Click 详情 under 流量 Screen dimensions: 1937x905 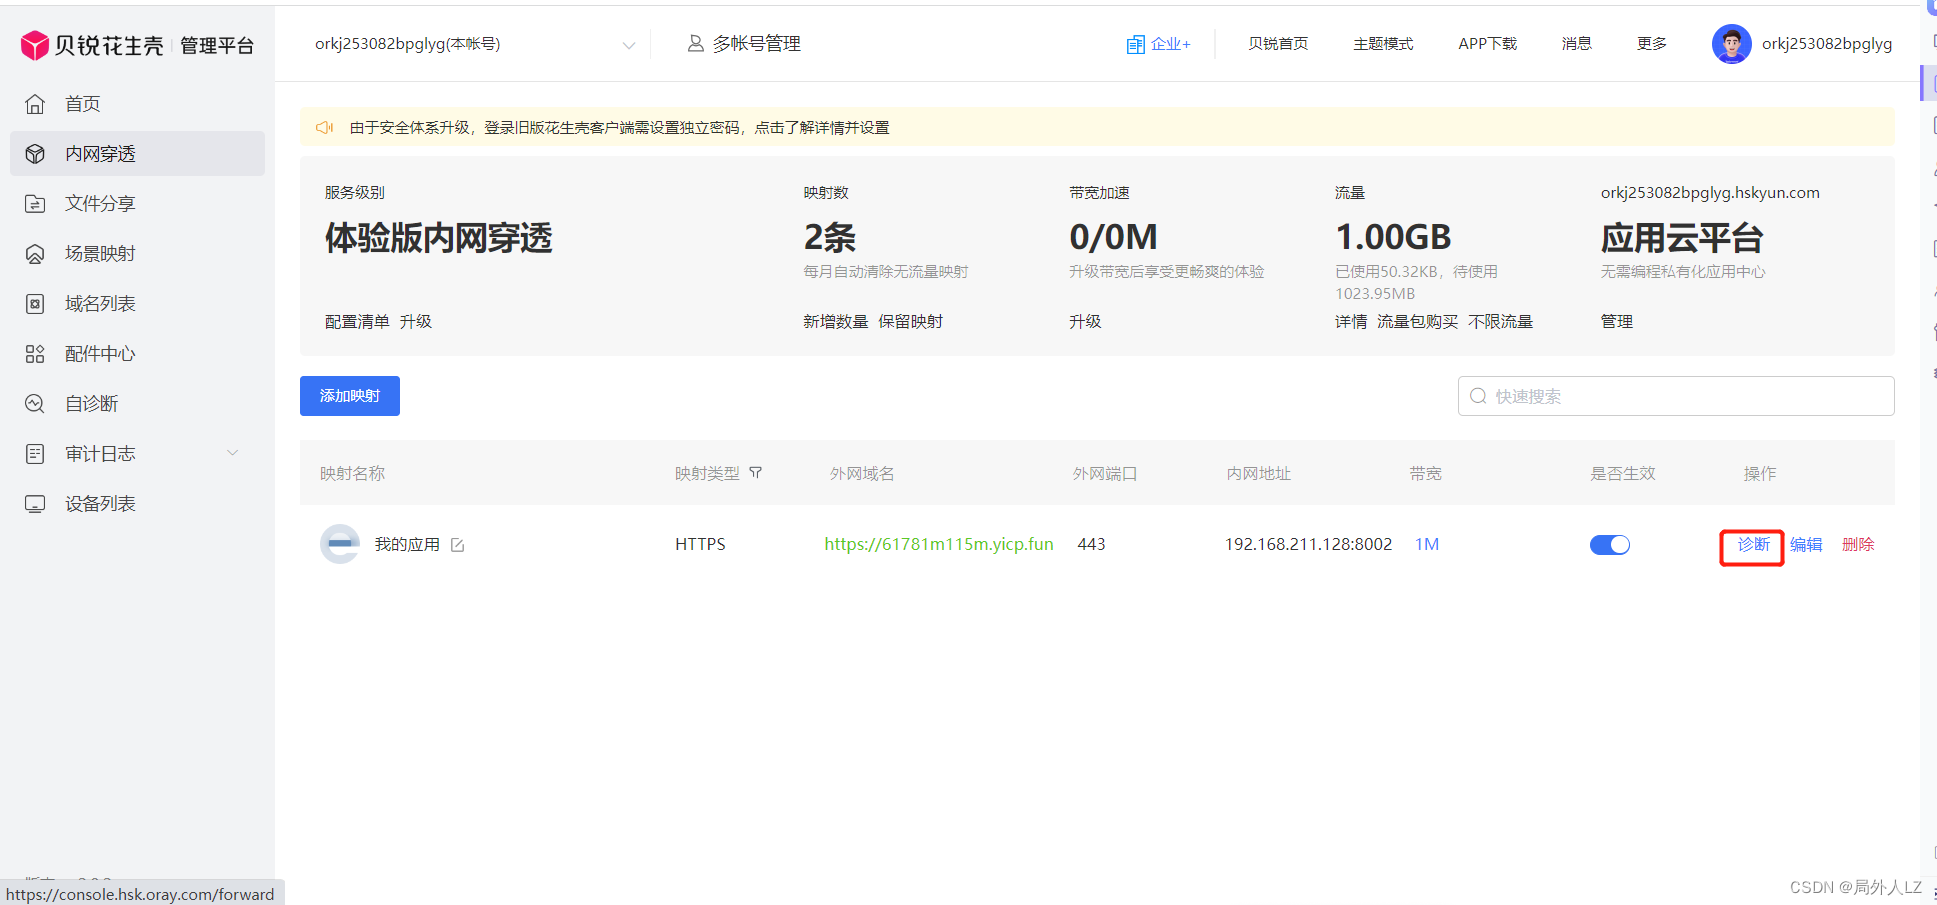pos(1351,322)
